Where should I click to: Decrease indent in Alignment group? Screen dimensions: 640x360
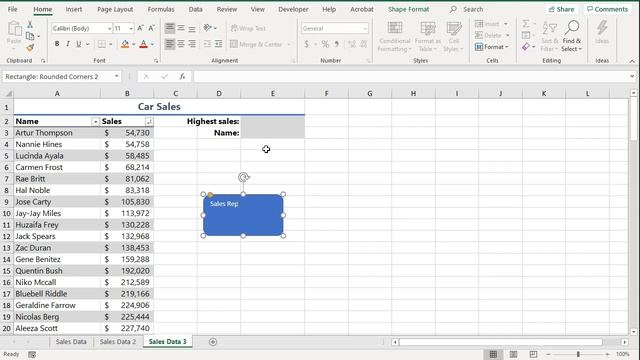pos(207,44)
